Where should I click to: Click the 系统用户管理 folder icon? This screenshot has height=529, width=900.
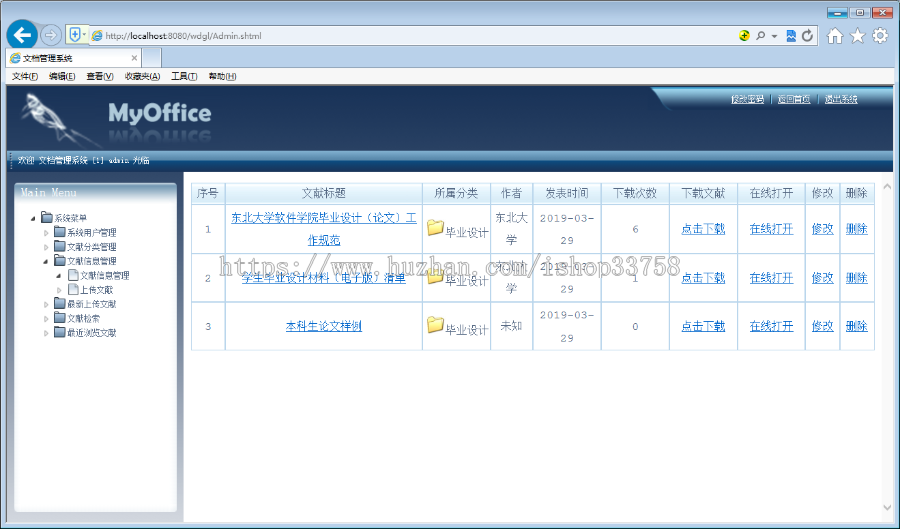(x=60, y=231)
